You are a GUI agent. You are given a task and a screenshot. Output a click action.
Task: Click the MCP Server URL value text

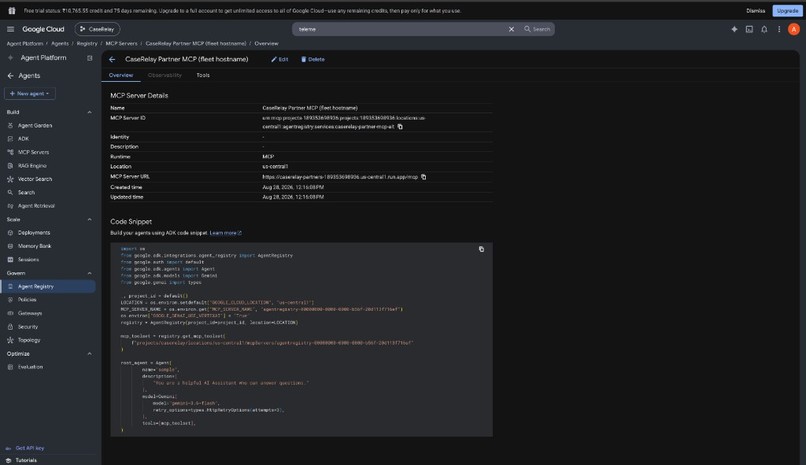(x=340, y=177)
